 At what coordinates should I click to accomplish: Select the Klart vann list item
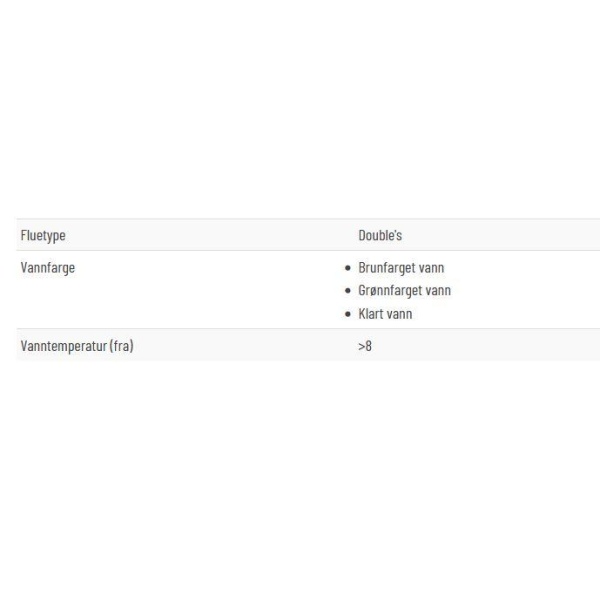(385, 314)
